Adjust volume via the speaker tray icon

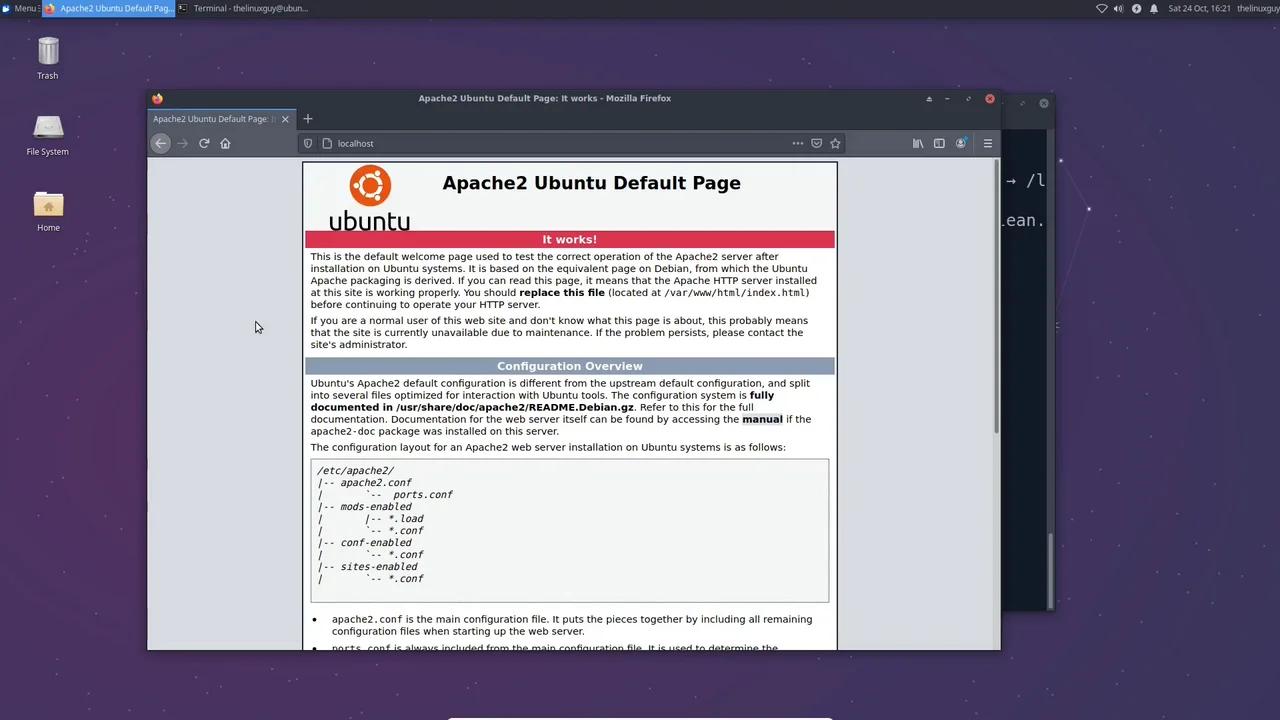[1117, 8]
